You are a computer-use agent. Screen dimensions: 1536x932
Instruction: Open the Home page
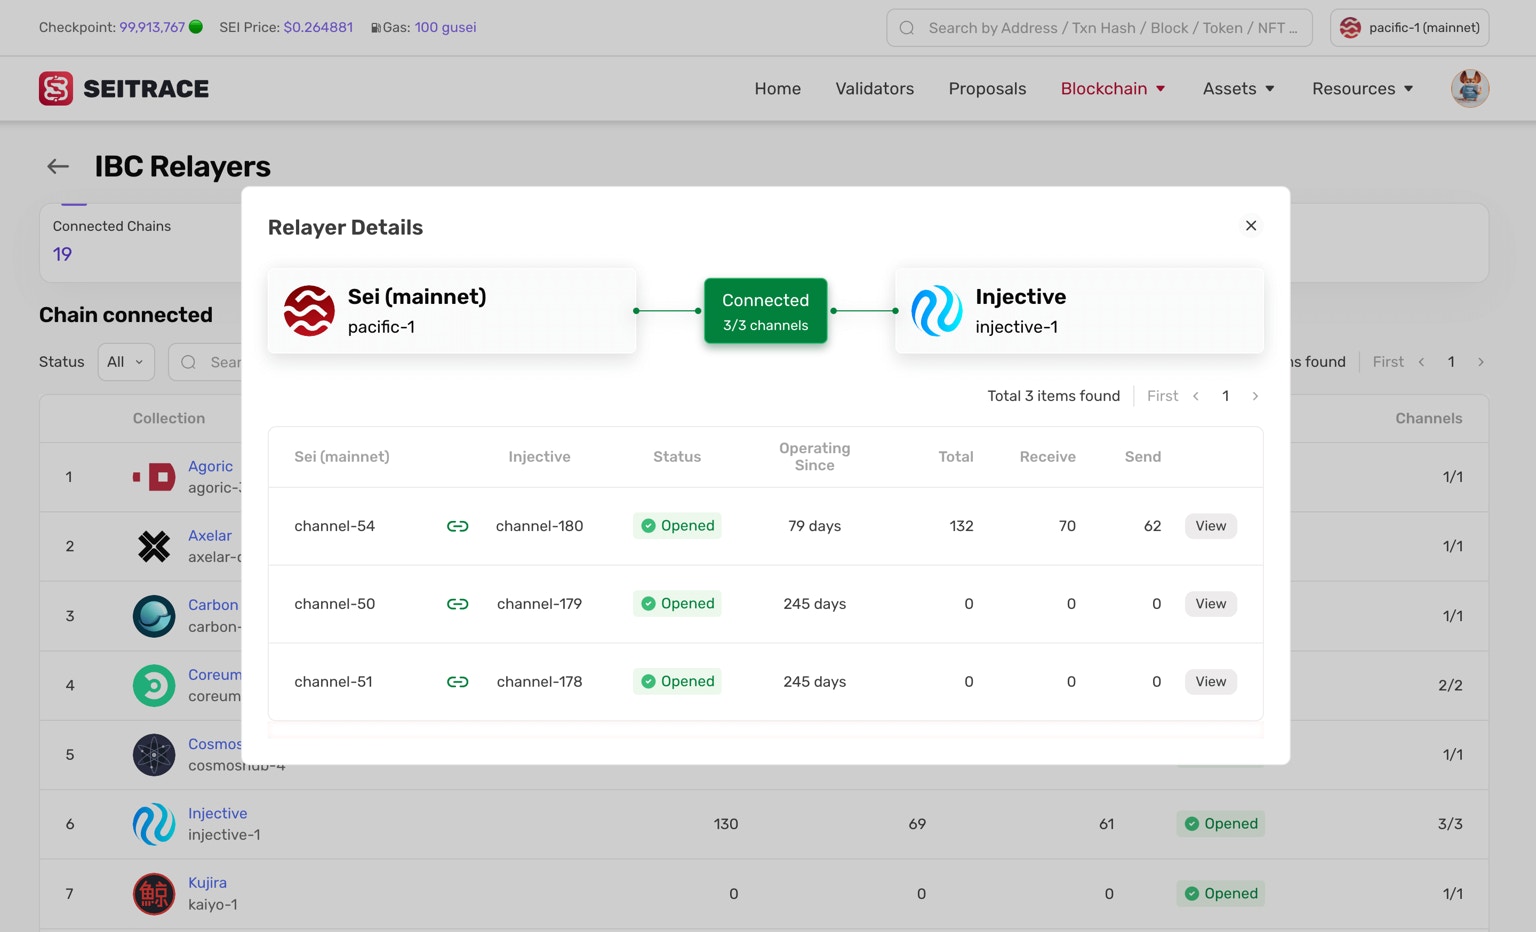tap(777, 88)
